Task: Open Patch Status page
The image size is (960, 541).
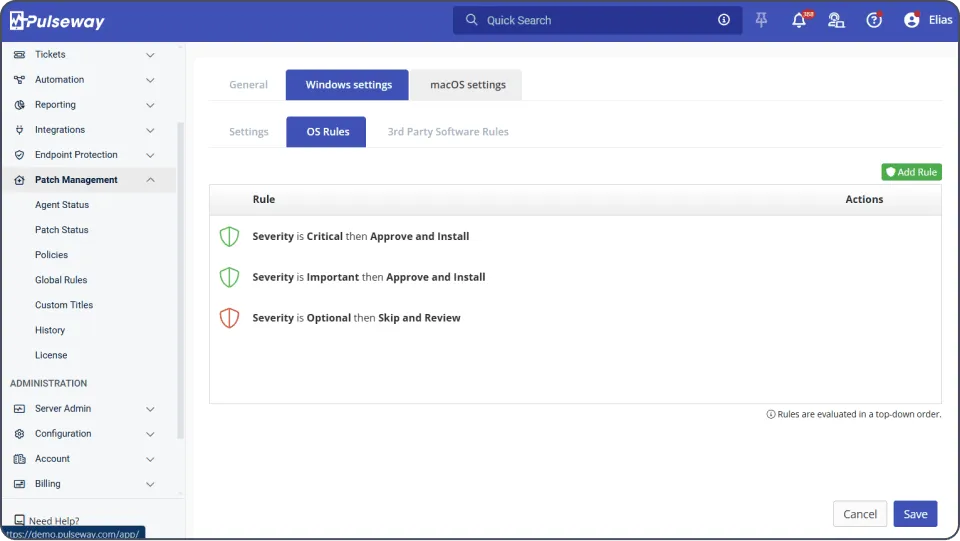Action: pyautogui.click(x=61, y=230)
